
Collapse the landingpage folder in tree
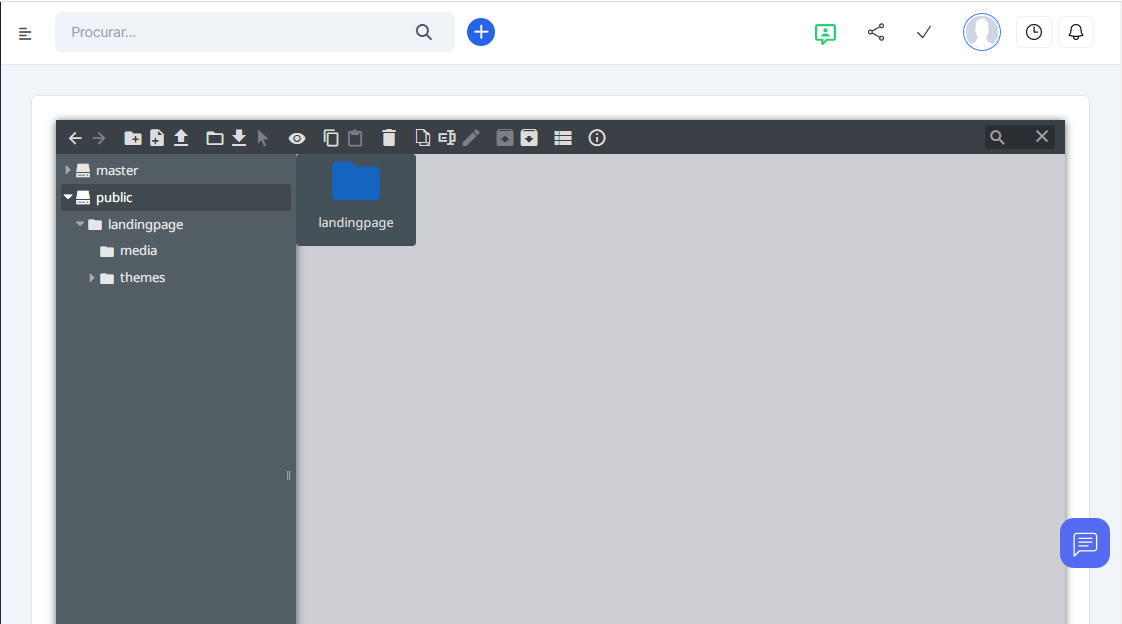tap(80, 224)
